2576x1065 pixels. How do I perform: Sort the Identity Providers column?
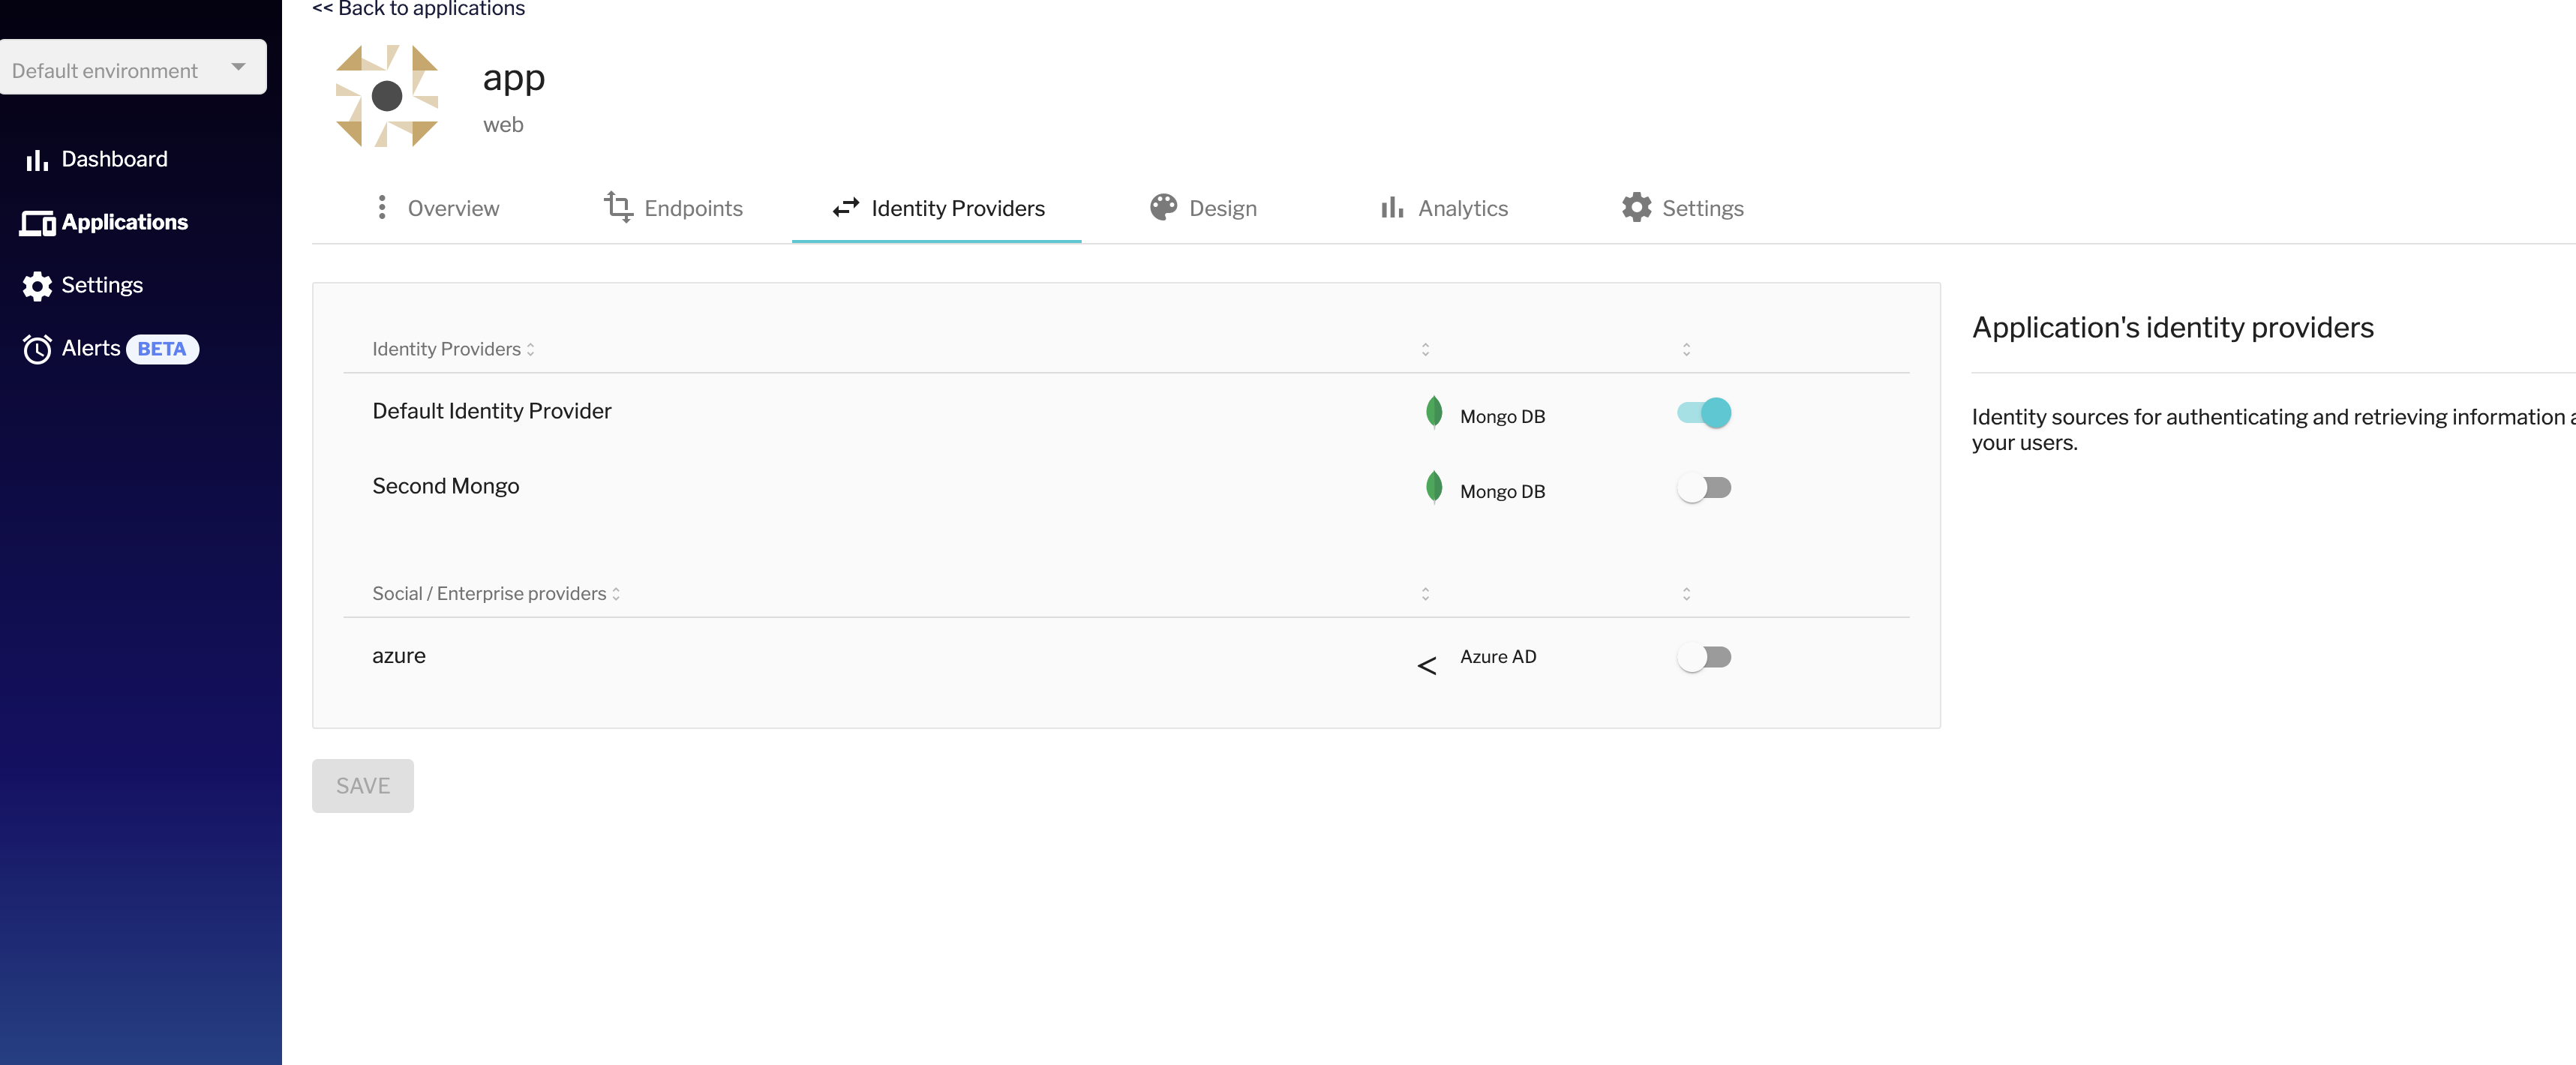point(530,349)
